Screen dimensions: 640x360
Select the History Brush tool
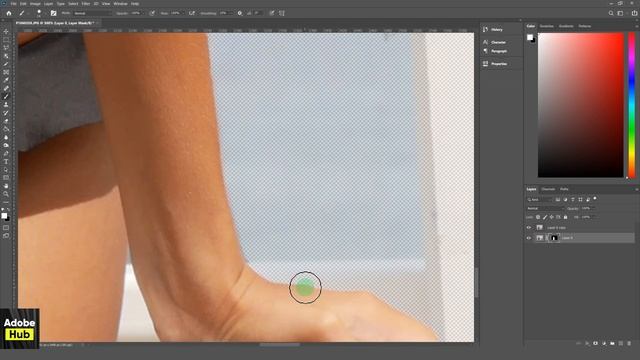[6, 113]
